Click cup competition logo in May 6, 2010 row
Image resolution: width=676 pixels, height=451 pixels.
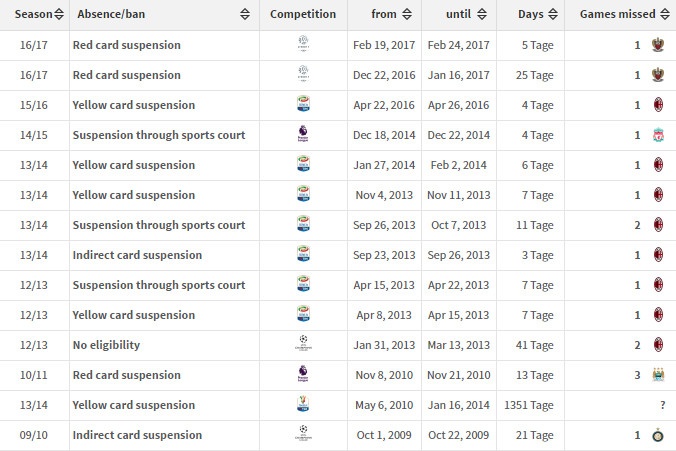303,405
